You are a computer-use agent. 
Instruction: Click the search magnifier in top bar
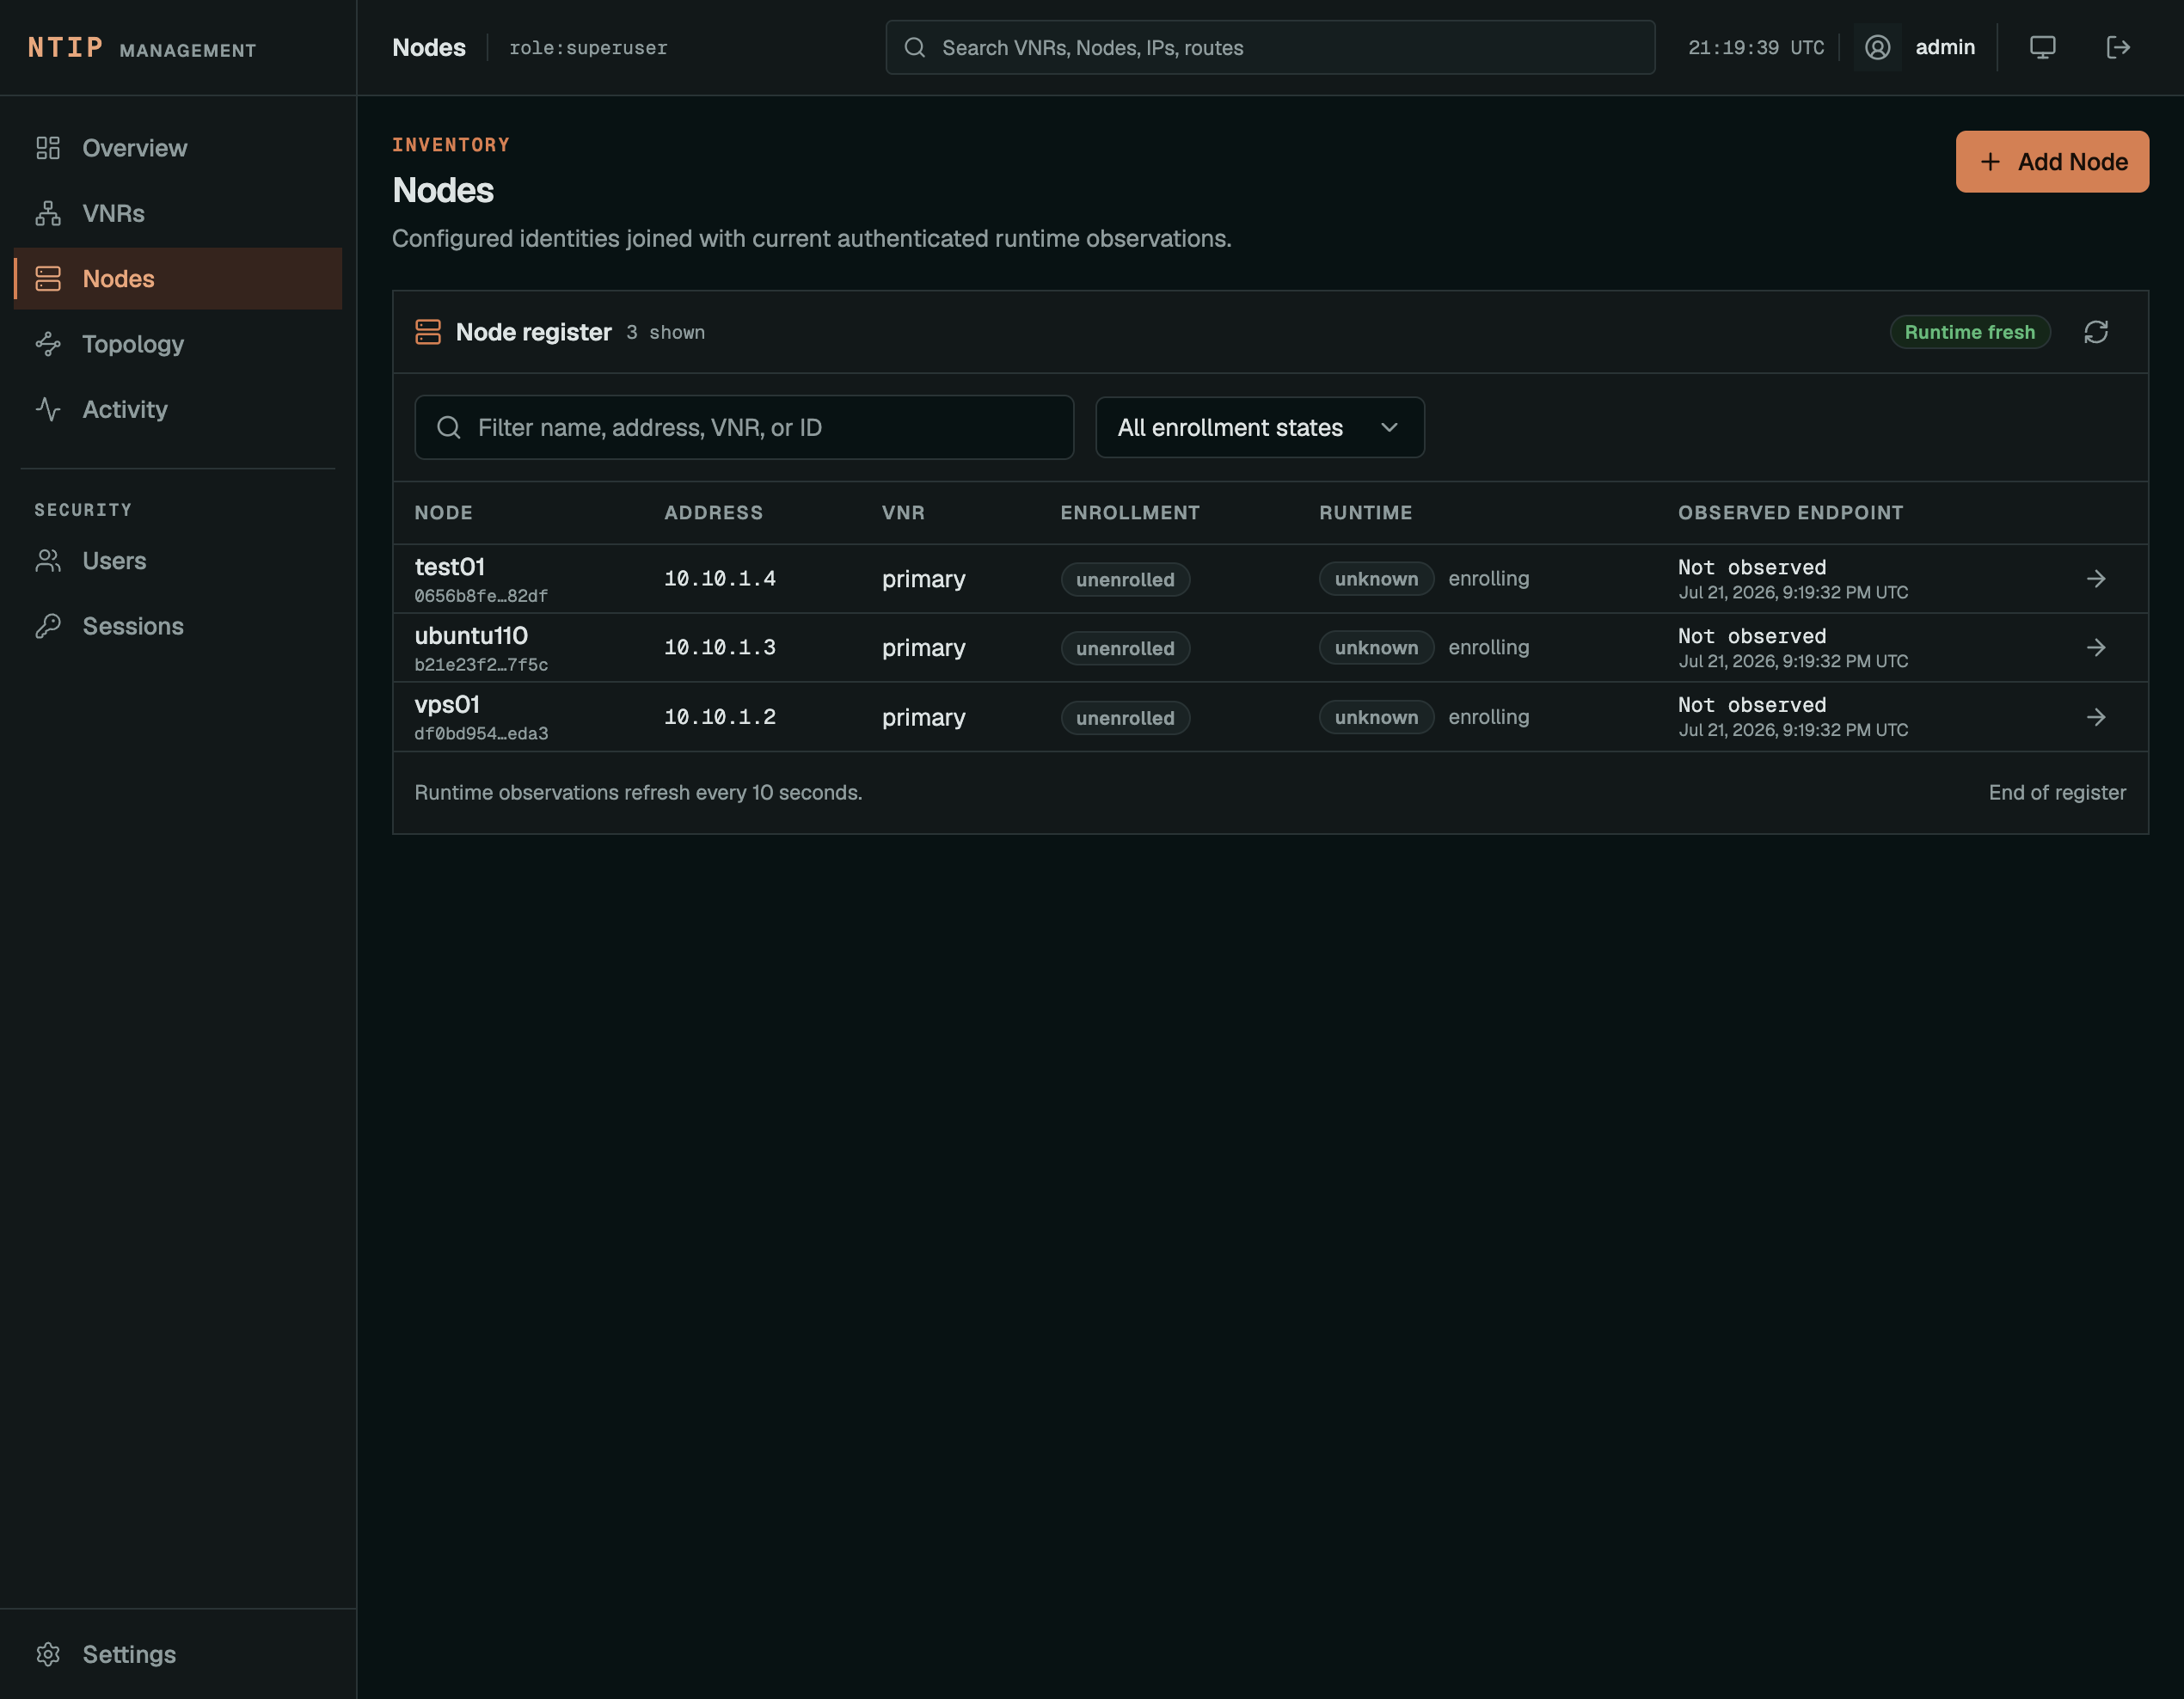pos(914,47)
